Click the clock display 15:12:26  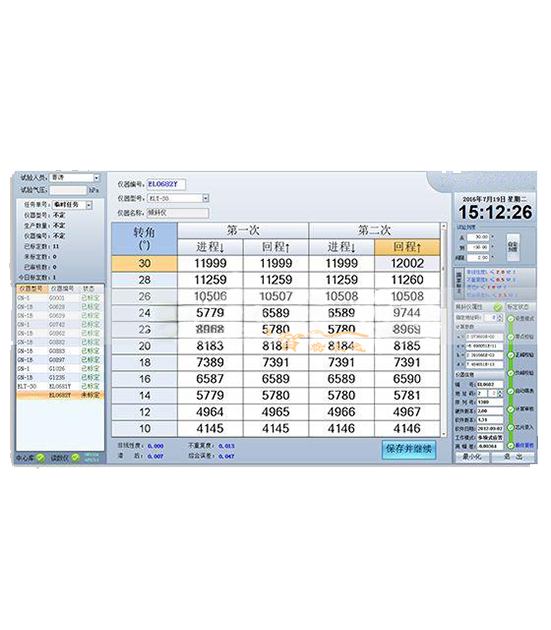pyautogui.click(x=495, y=212)
